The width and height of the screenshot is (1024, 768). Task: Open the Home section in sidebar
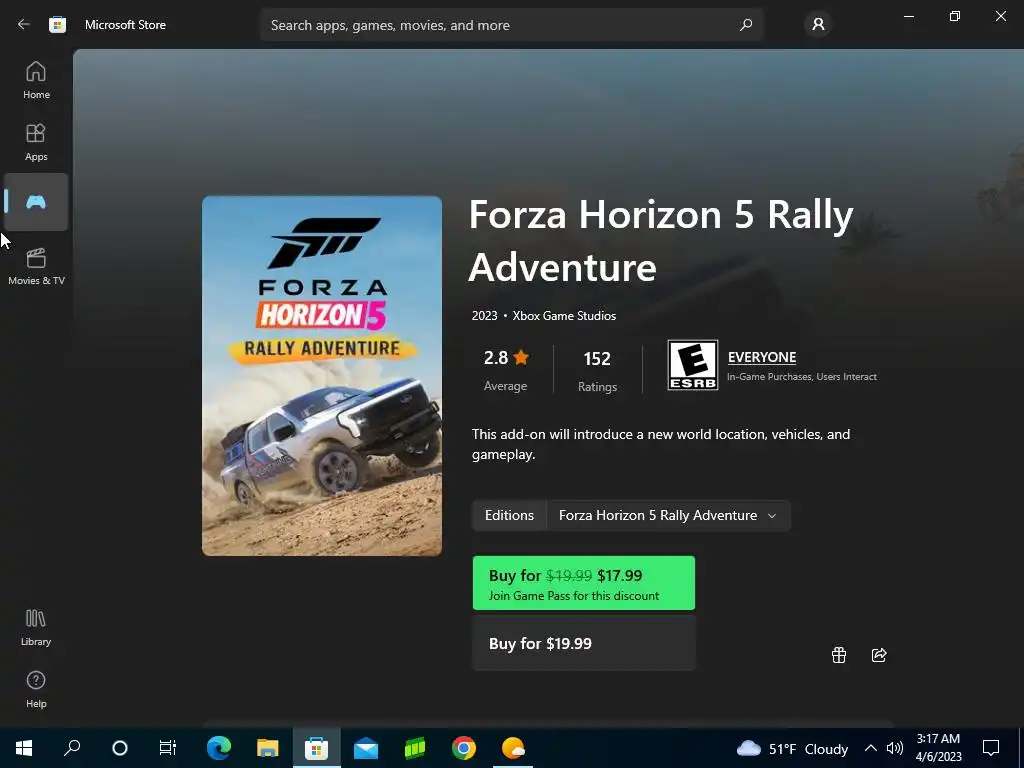[36, 80]
